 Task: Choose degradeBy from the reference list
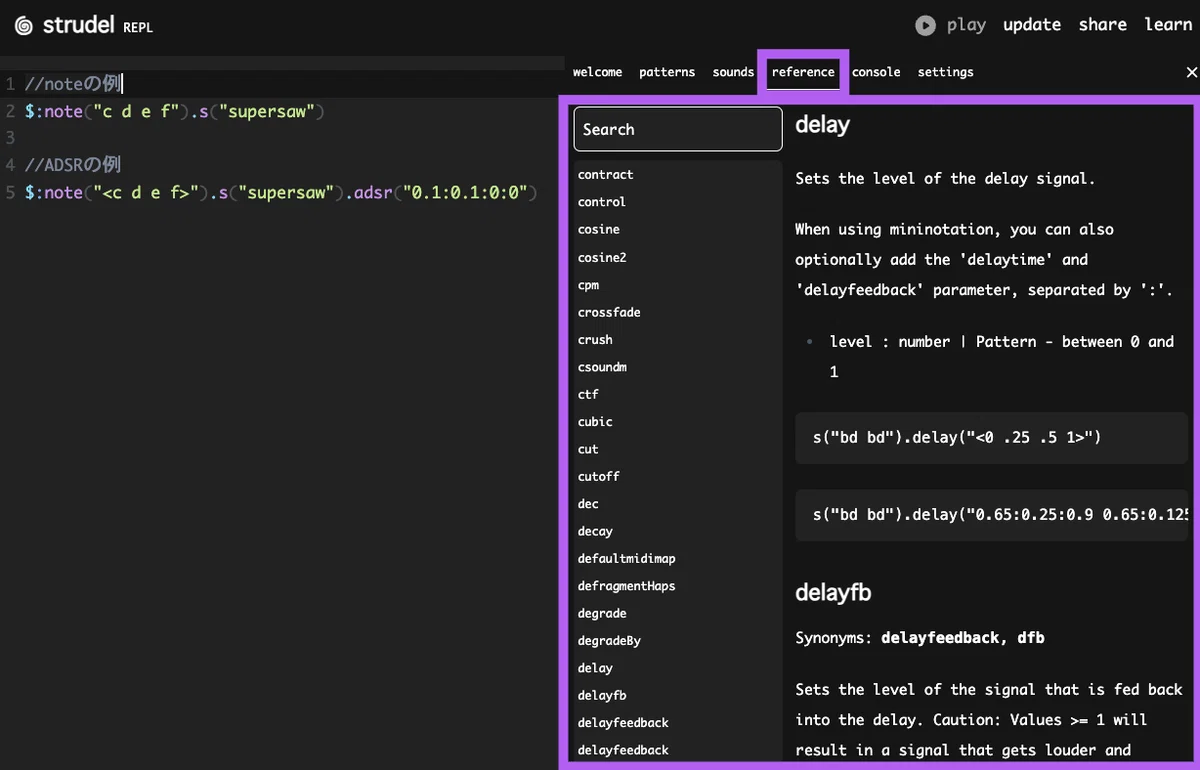click(x=609, y=640)
